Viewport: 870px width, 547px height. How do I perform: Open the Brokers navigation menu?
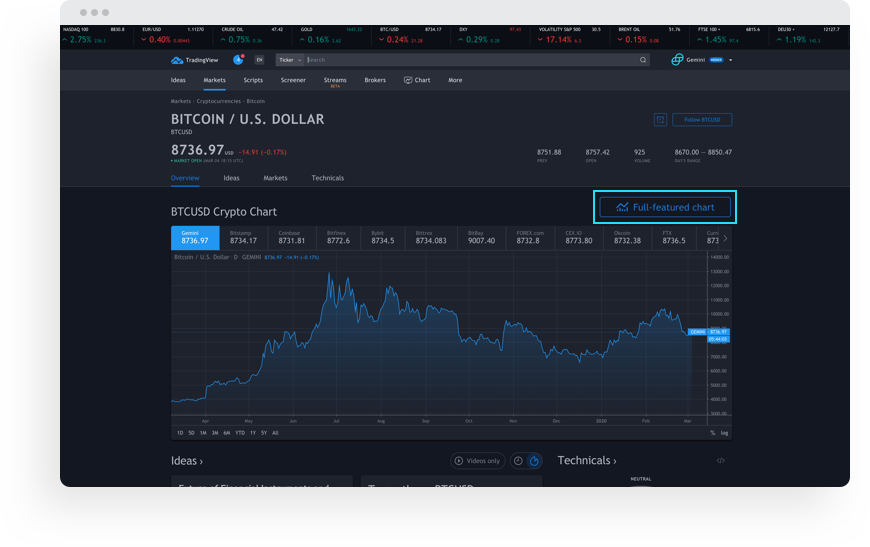point(375,80)
